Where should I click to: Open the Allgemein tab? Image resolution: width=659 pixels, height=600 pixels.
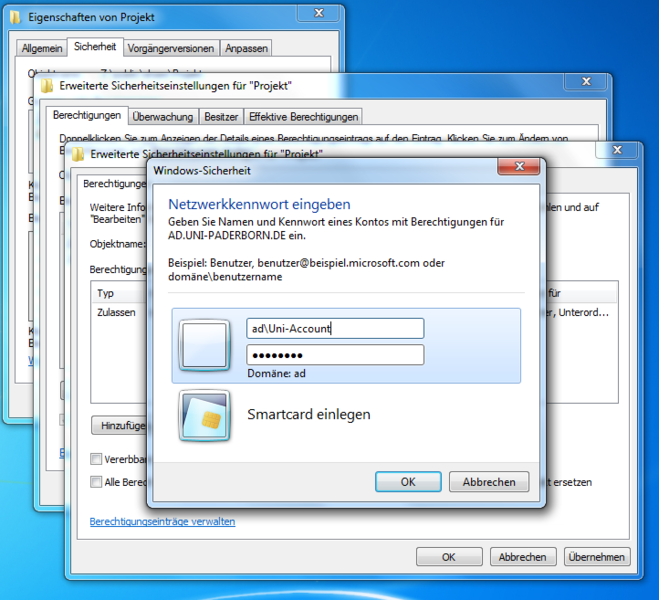coord(42,48)
